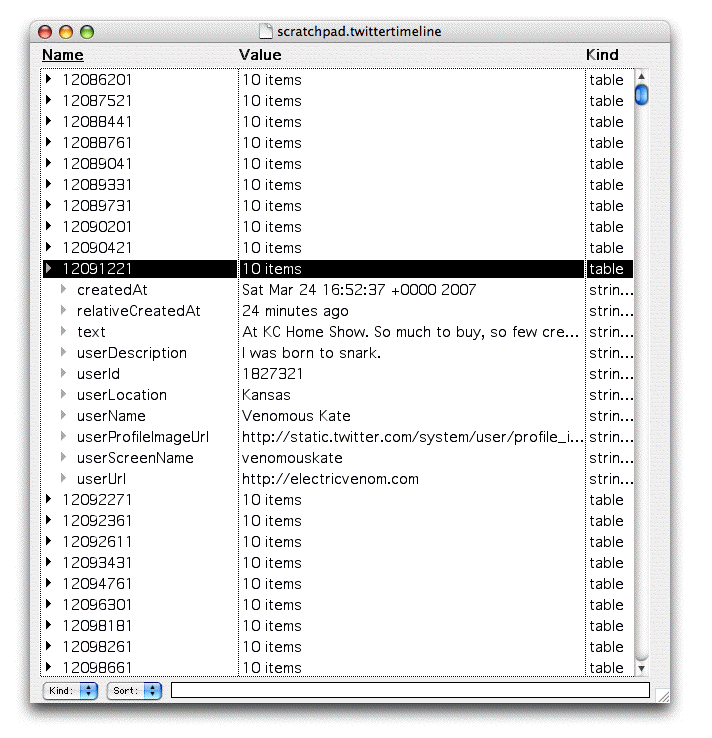
Task: Click the window resize grip corner
Action: [x=662, y=695]
